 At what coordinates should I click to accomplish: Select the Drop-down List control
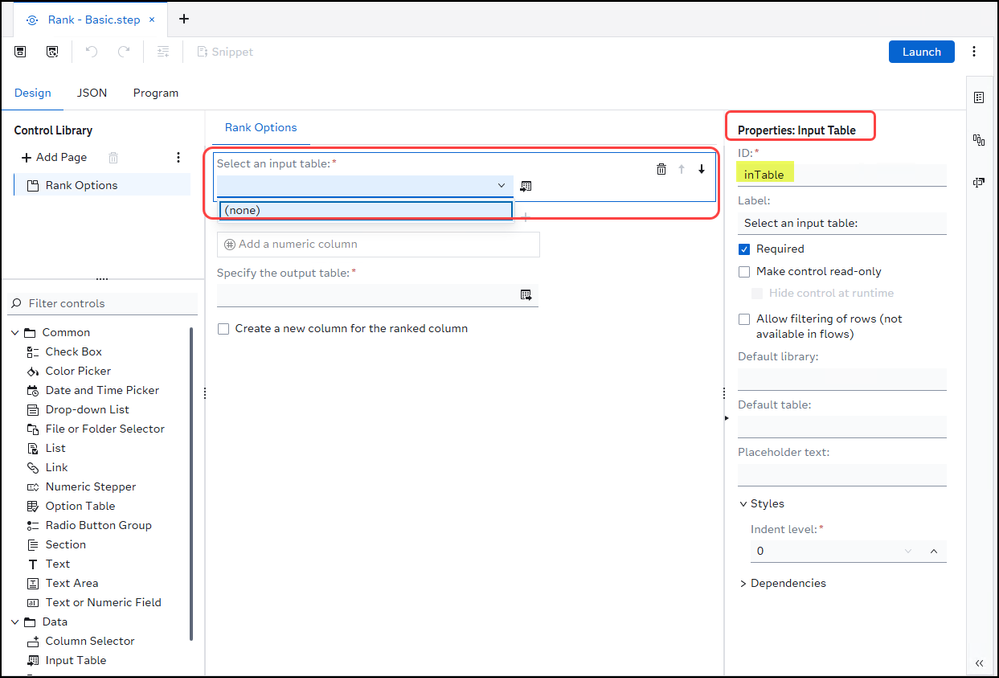[x=87, y=409]
